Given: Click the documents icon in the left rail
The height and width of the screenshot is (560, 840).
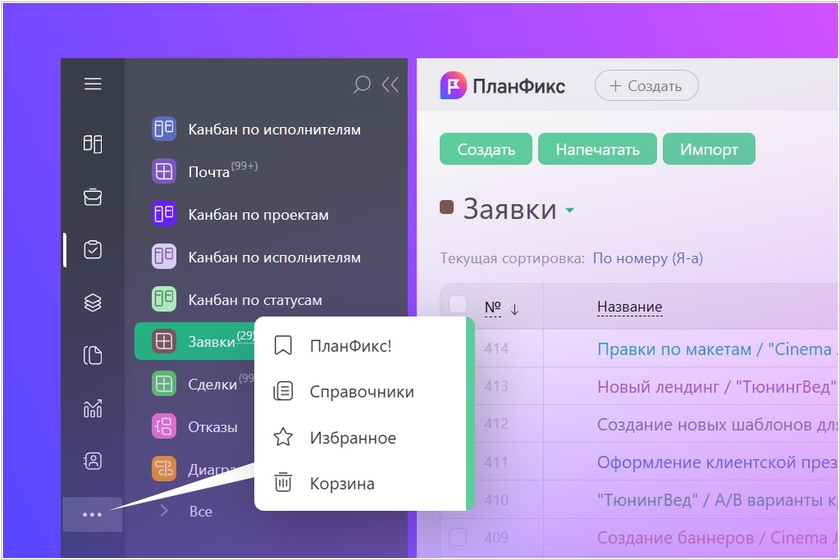Looking at the screenshot, I should coord(93,355).
